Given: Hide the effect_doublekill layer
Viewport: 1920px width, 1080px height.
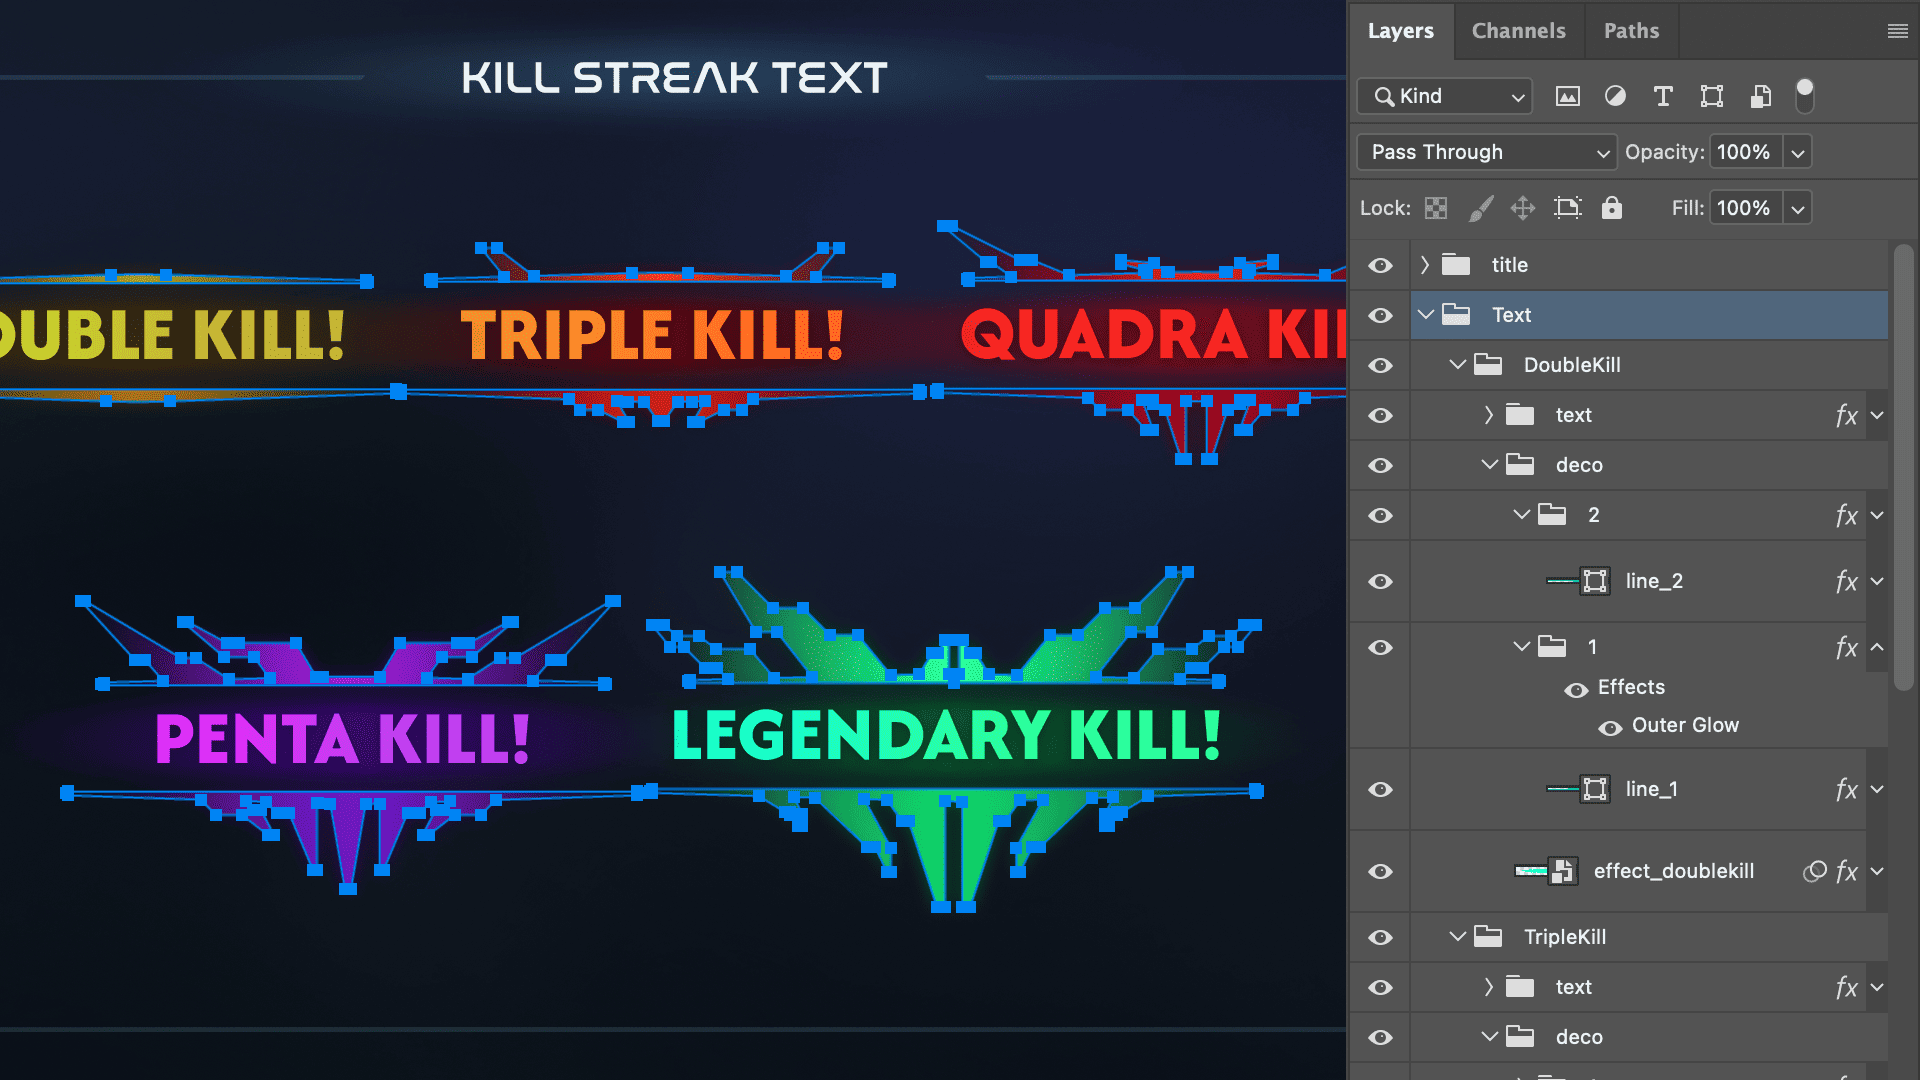Looking at the screenshot, I should click(1380, 871).
